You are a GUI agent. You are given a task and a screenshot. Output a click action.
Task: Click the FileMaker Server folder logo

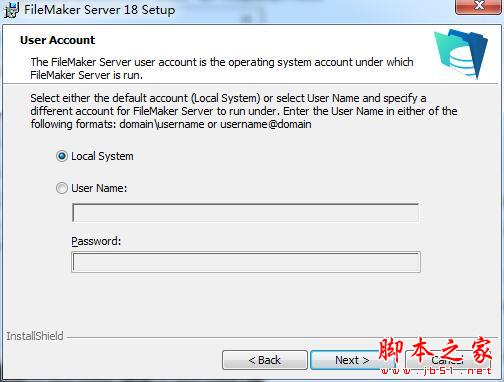tap(461, 53)
